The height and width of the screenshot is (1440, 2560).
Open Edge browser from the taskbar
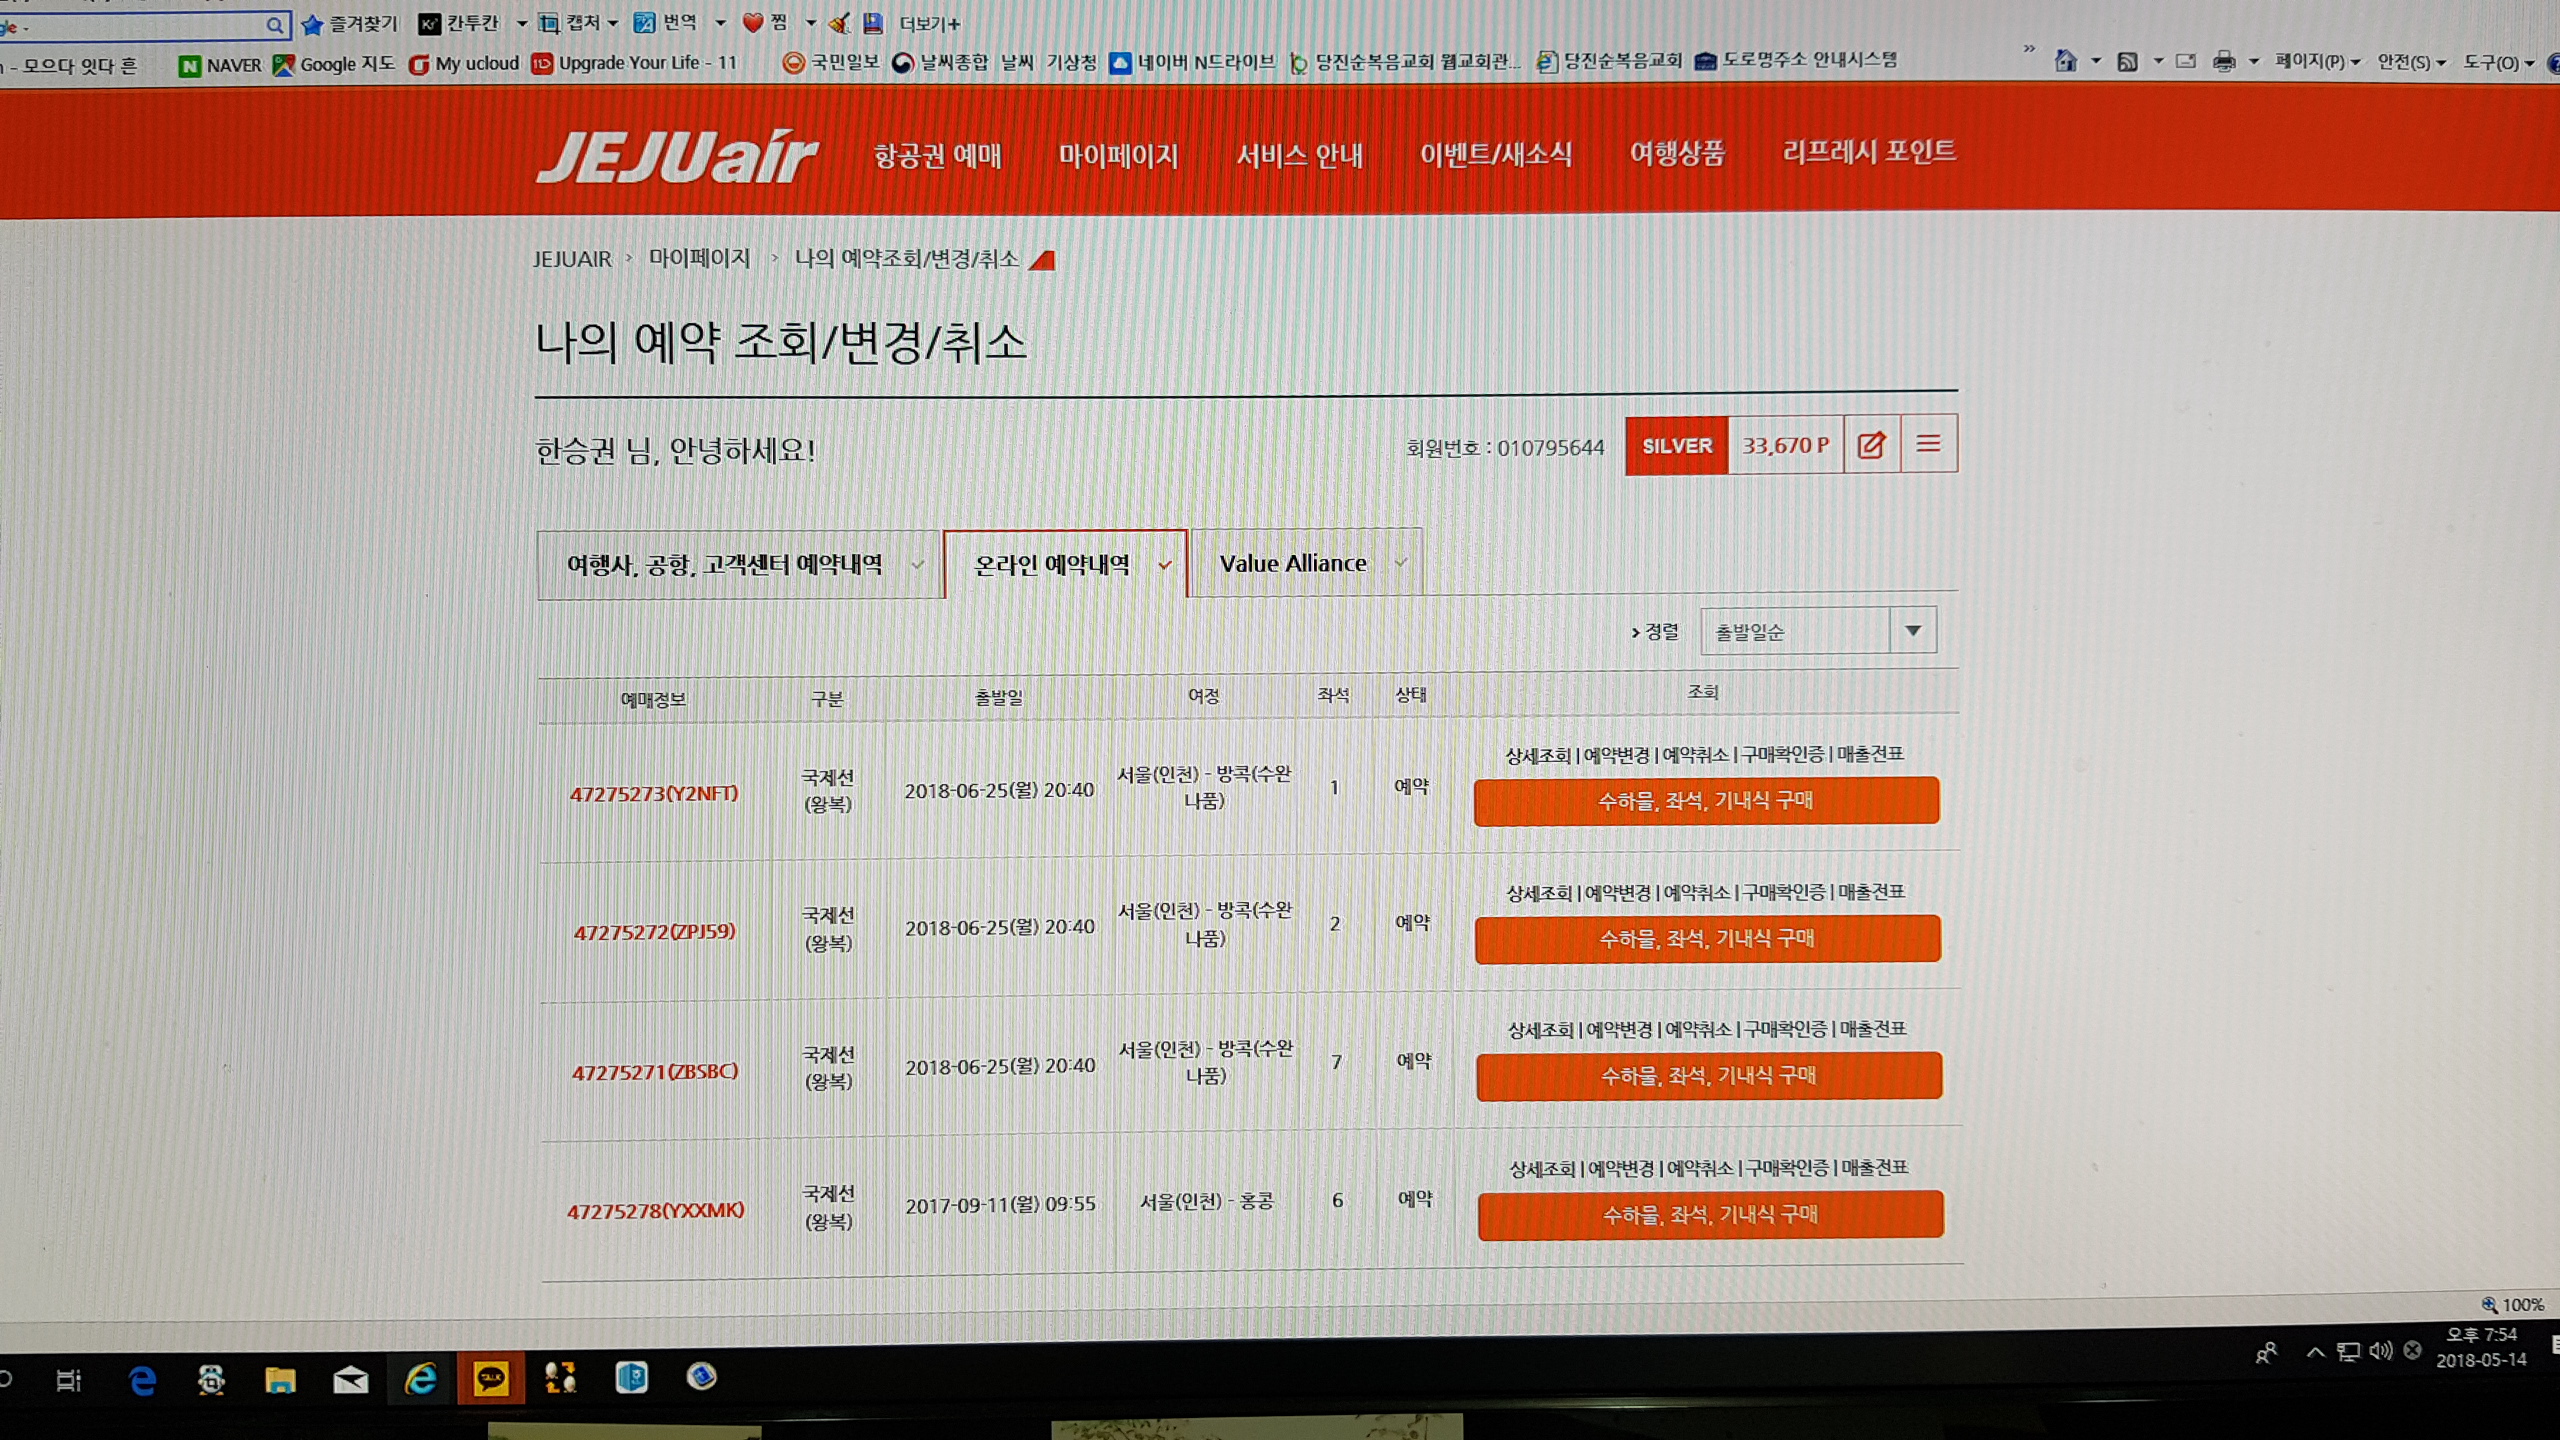pos(142,1381)
